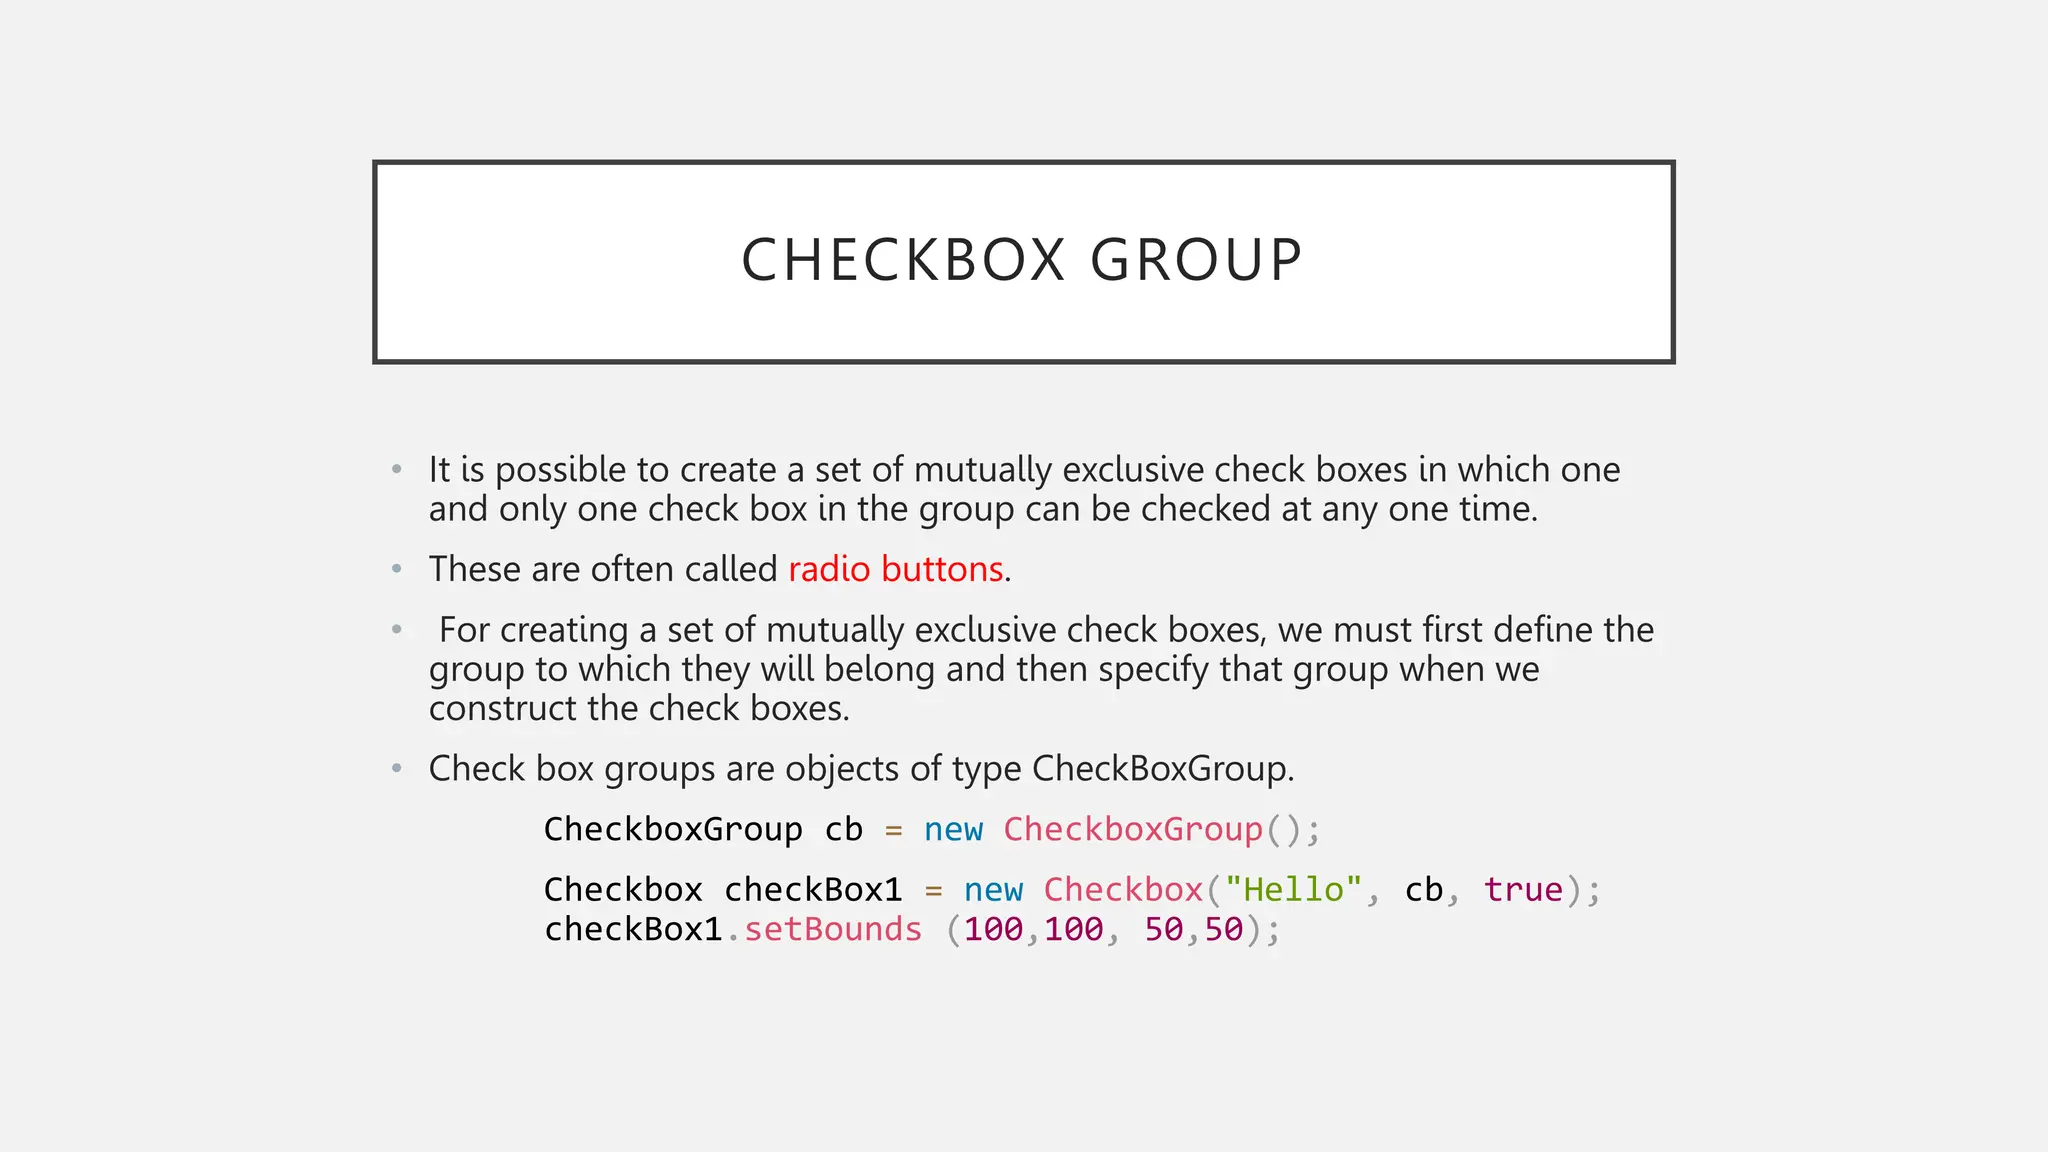
Task: Click the word 'CheckBoxGroup.' in last bullet
Action: click(x=1162, y=768)
